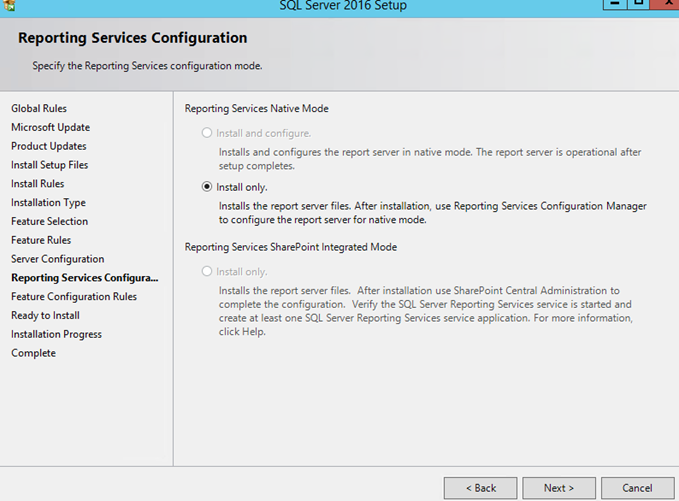Select Product Updates step in sidebar
The height and width of the screenshot is (501, 679).
(48, 146)
